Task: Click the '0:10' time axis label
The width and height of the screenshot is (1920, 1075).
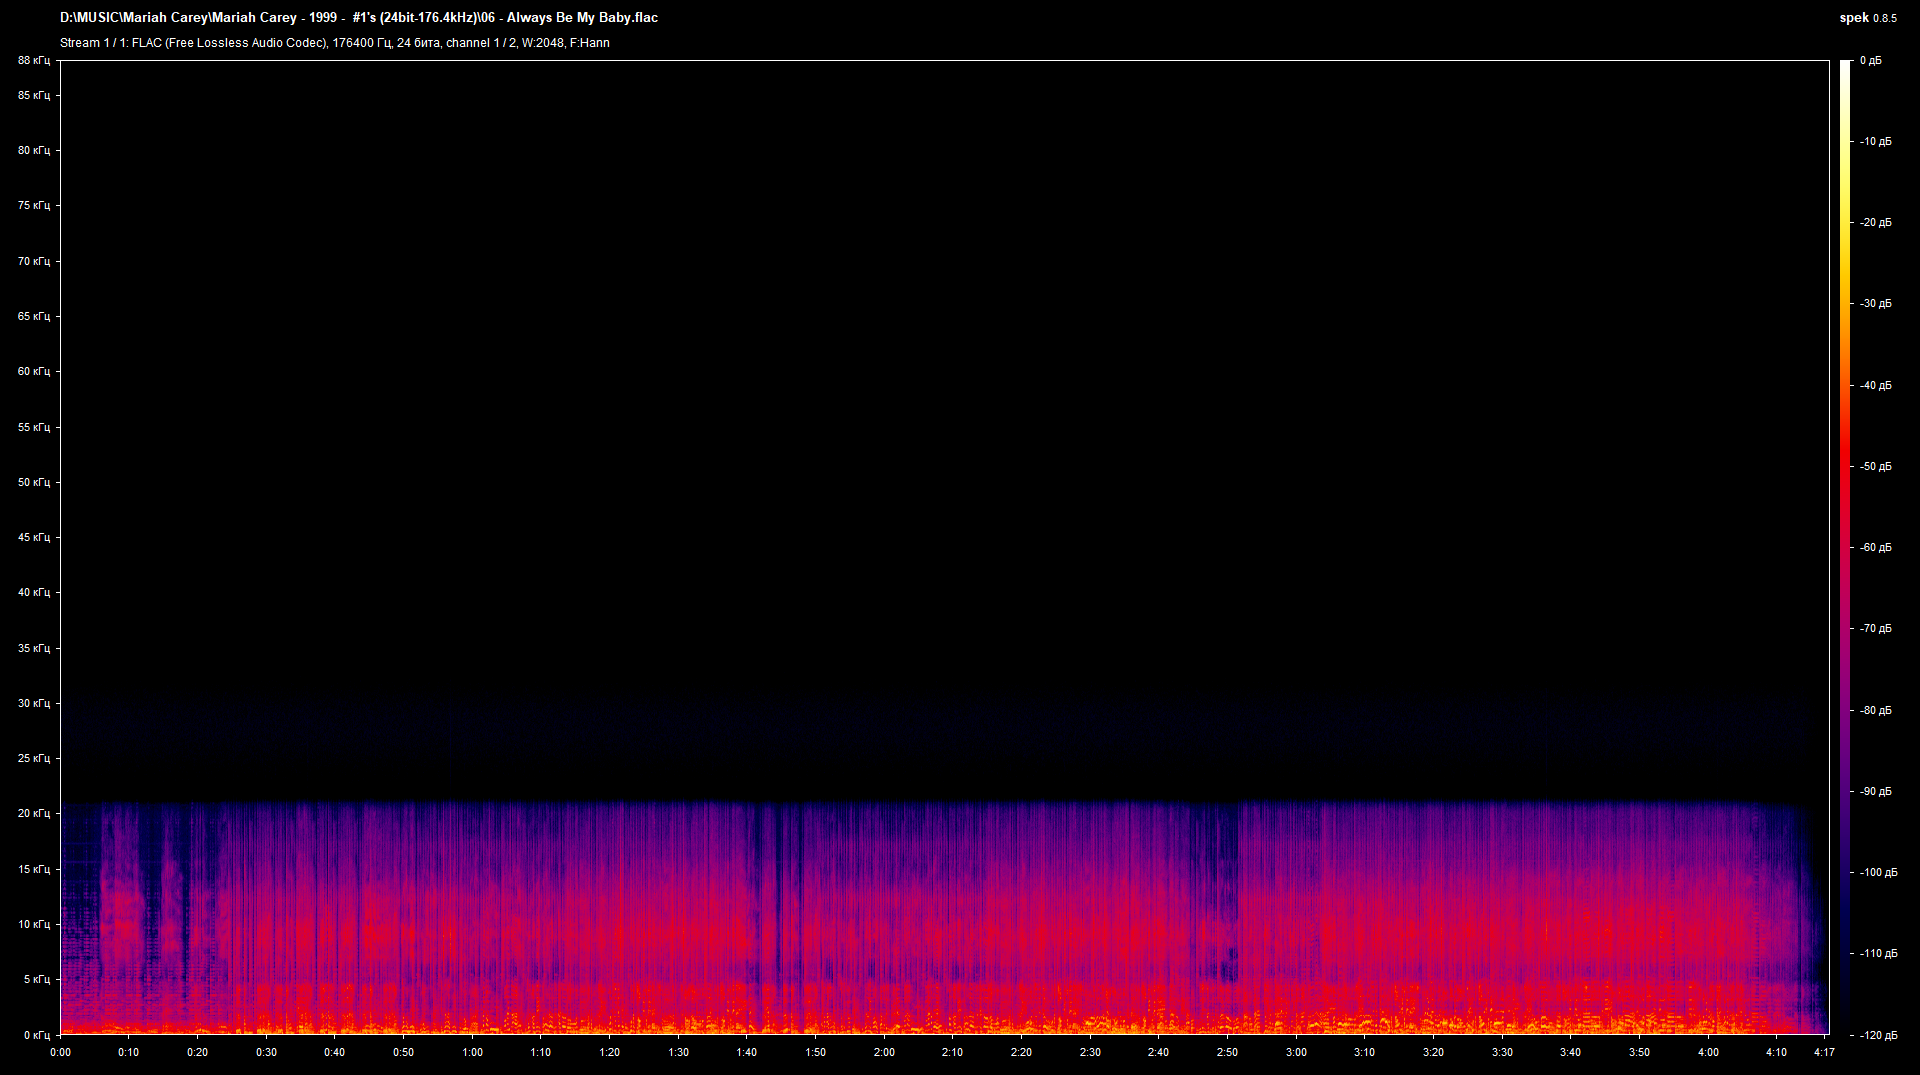Action: (129, 1052)
